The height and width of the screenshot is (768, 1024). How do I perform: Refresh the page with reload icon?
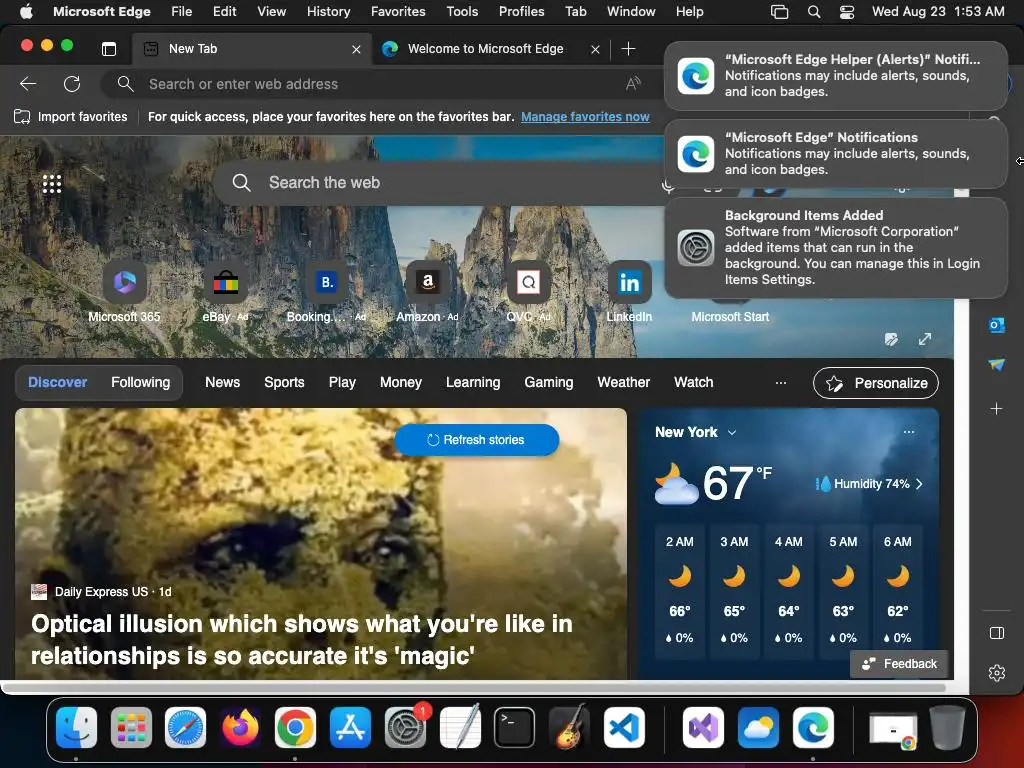click(72, 84)
